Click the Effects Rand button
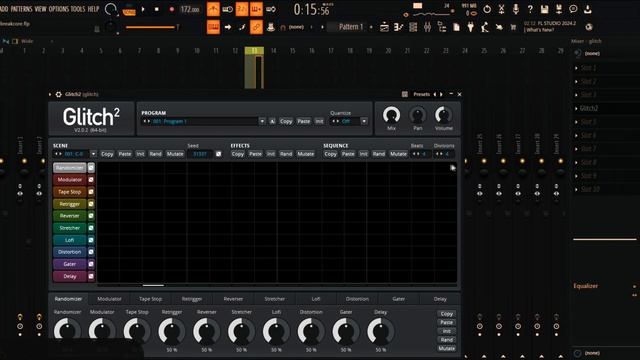Screen dimensions: 640x360 286,154
